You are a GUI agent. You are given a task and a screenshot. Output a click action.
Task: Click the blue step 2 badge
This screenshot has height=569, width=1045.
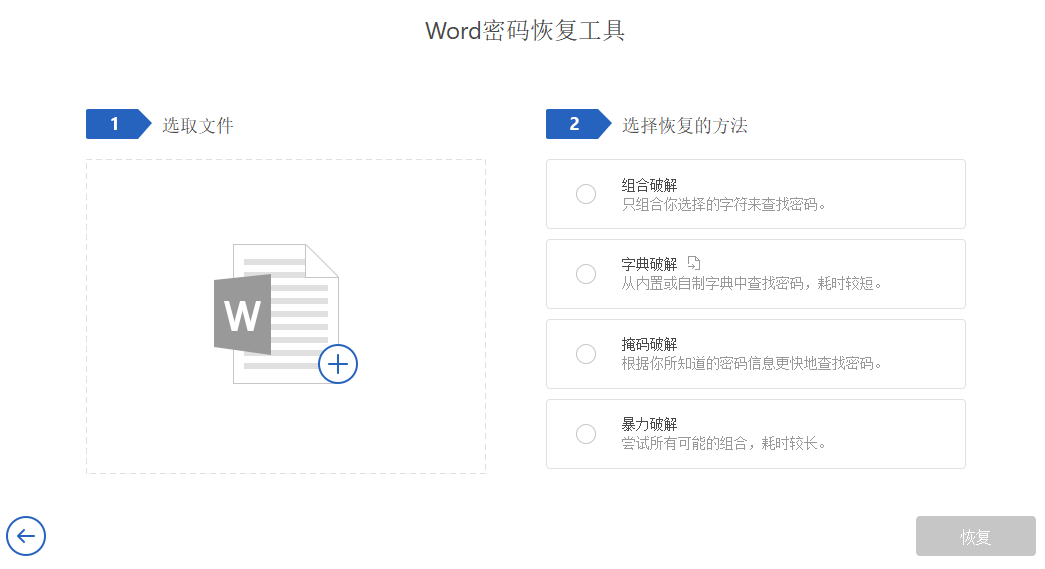575,124
